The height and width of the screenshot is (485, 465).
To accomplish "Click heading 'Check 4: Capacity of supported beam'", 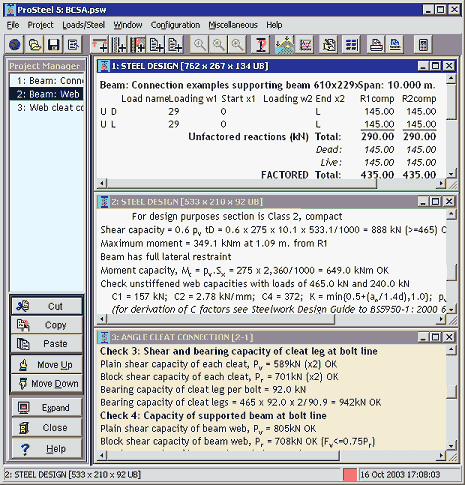I will pos(213,416).
